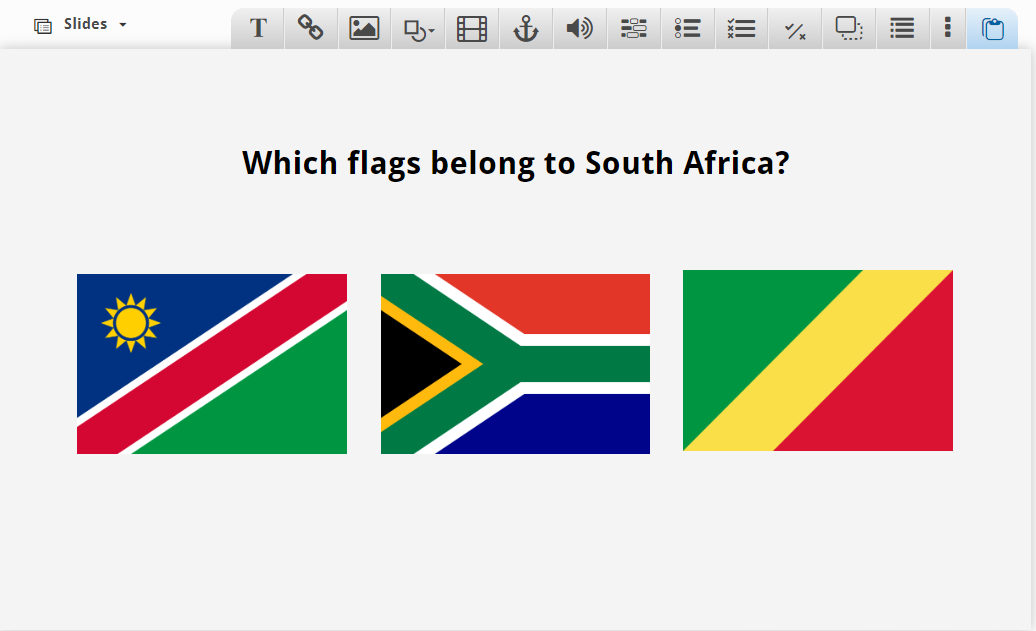Select the green-yellow-red Congo flag image
Viewport: 1036px width, 631px height.
coord(818,361)
